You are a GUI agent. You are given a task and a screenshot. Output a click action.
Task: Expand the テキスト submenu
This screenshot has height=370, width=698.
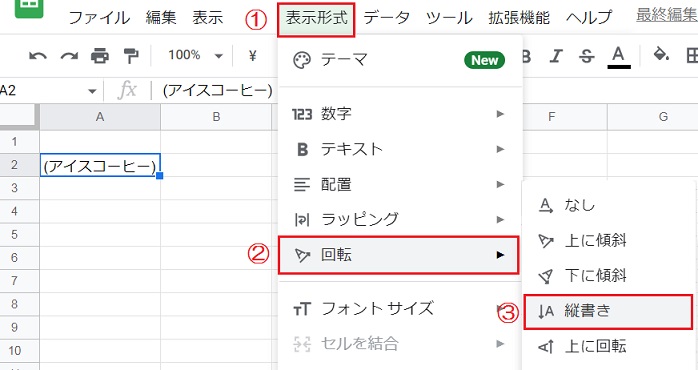point(399,149)
